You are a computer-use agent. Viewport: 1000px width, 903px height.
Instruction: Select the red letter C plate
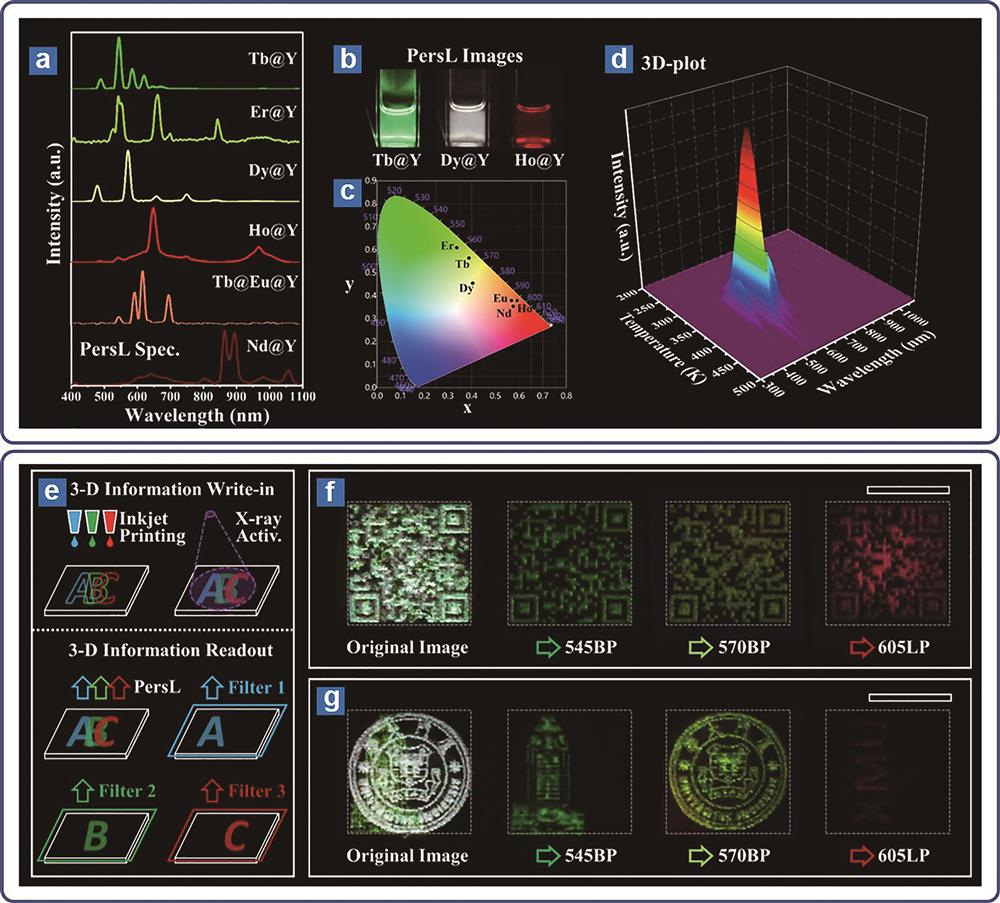pyautogui.click(x=228, y=837)
